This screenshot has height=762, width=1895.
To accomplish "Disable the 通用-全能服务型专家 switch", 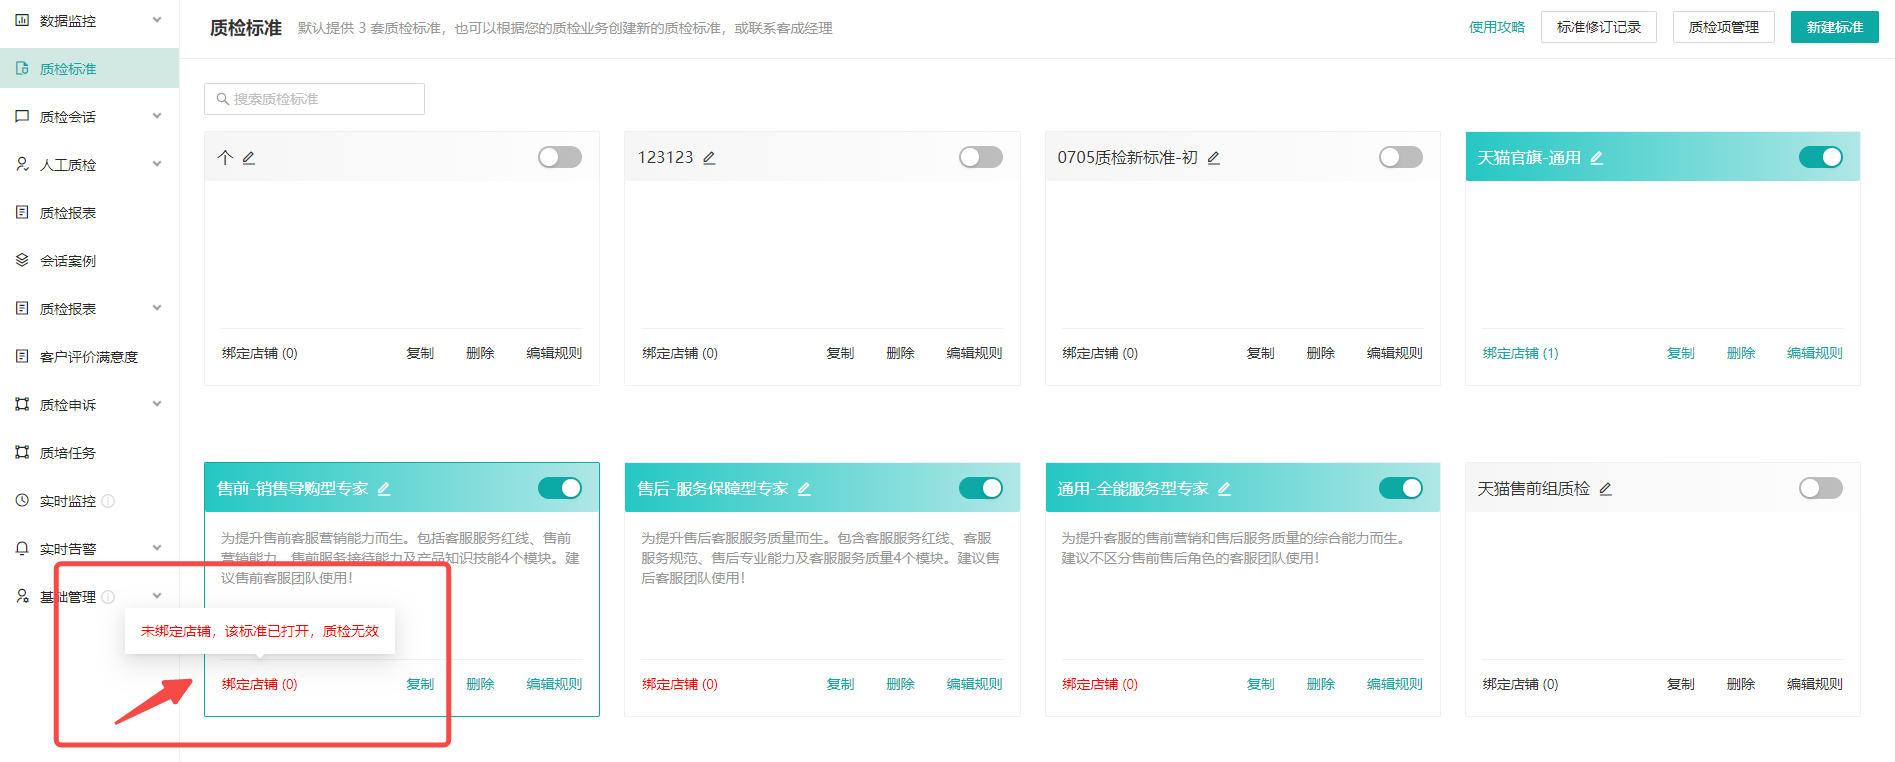I will 1400,488.
